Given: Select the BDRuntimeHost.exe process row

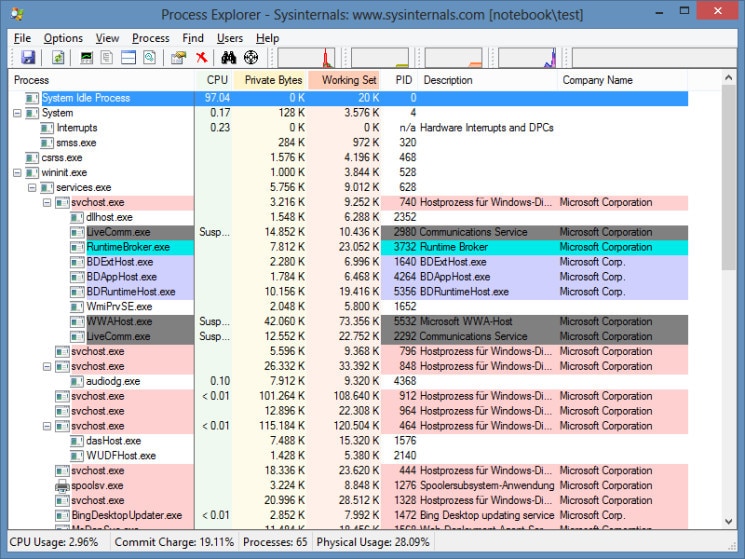Looking at the screenshot, I should [348, 292].
